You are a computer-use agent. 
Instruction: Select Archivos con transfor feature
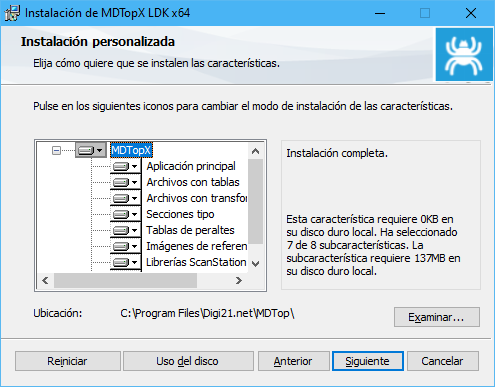(197, 198)
